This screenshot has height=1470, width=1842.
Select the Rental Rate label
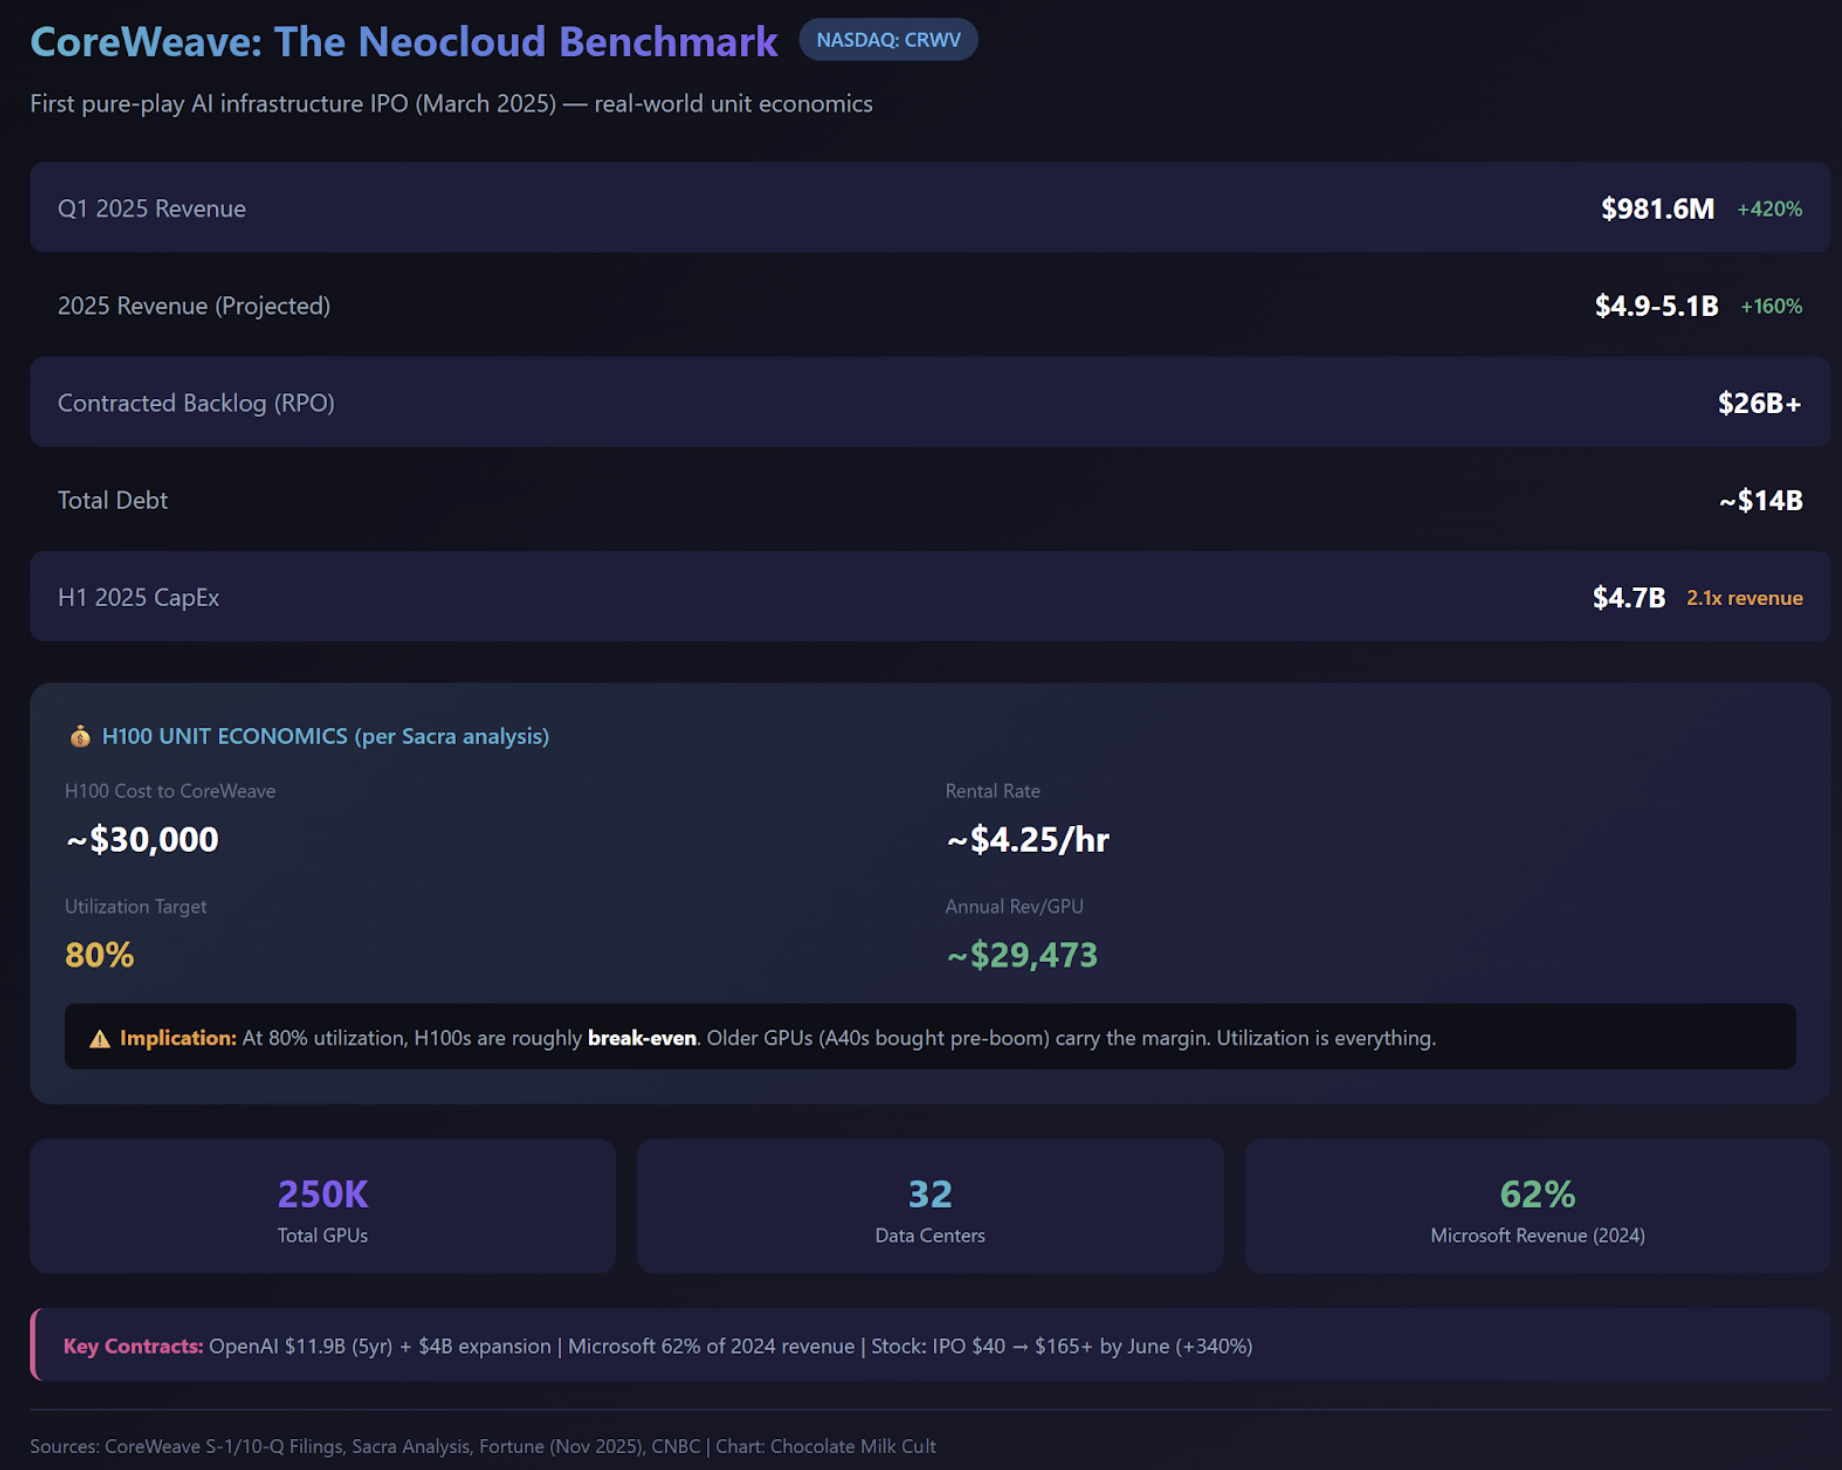click(x=993, y=791)
